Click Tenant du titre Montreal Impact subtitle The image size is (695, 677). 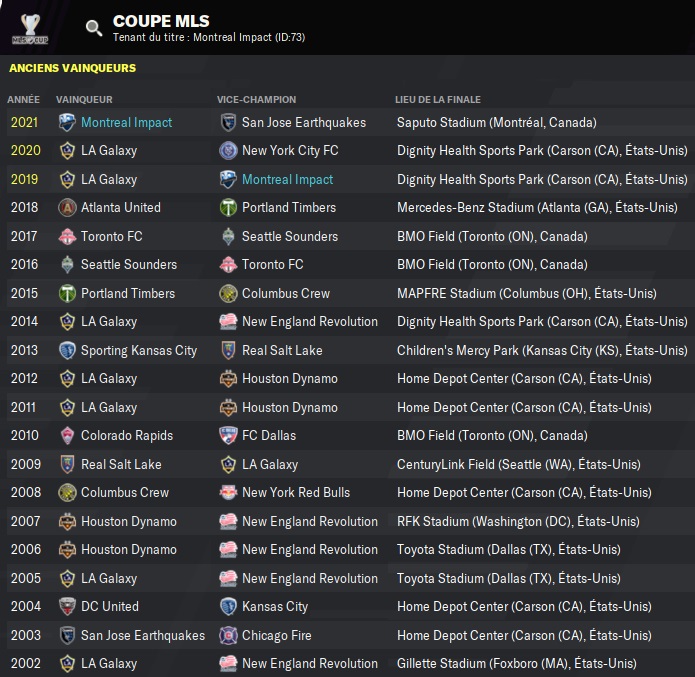click(209, 37)
